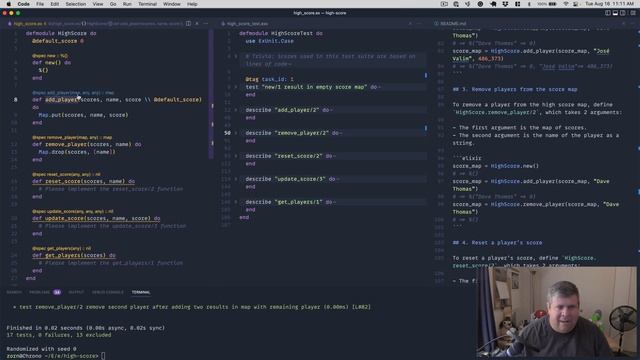
Task: Click the battery icon in menu bar
Action: (x=553, y=4)
